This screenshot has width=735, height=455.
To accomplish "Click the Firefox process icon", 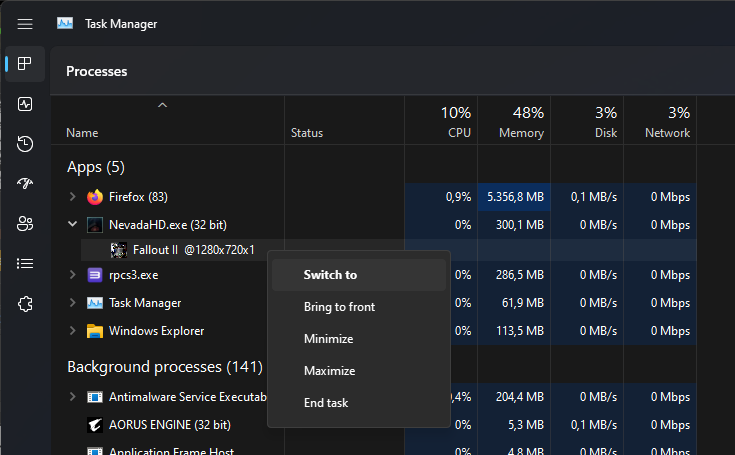I will 95,197.
